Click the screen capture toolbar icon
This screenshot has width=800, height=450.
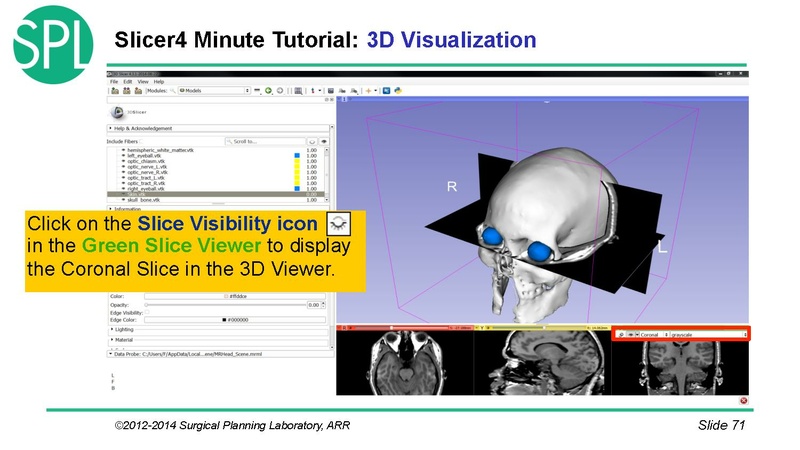click(331, 91)
